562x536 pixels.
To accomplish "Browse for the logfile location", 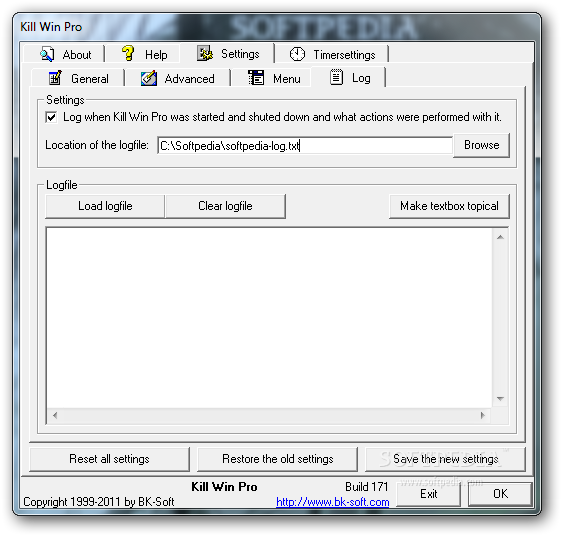I will click(481, 145).
